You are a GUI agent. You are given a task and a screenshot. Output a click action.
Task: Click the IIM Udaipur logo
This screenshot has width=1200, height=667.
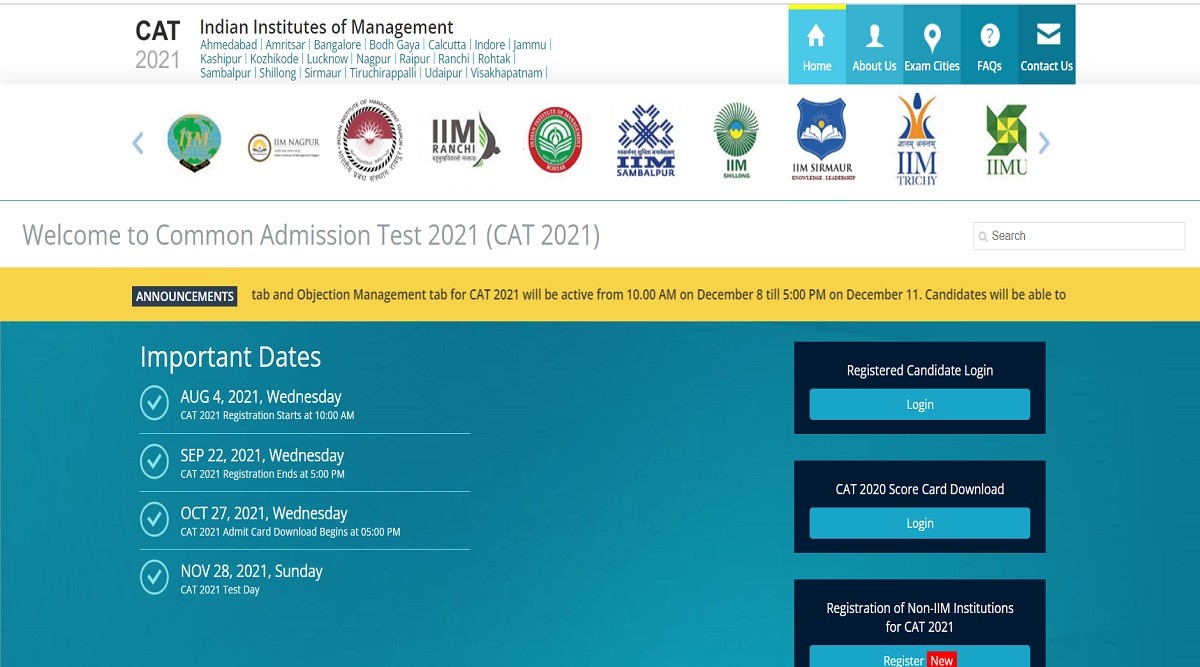pos(1006,142)
